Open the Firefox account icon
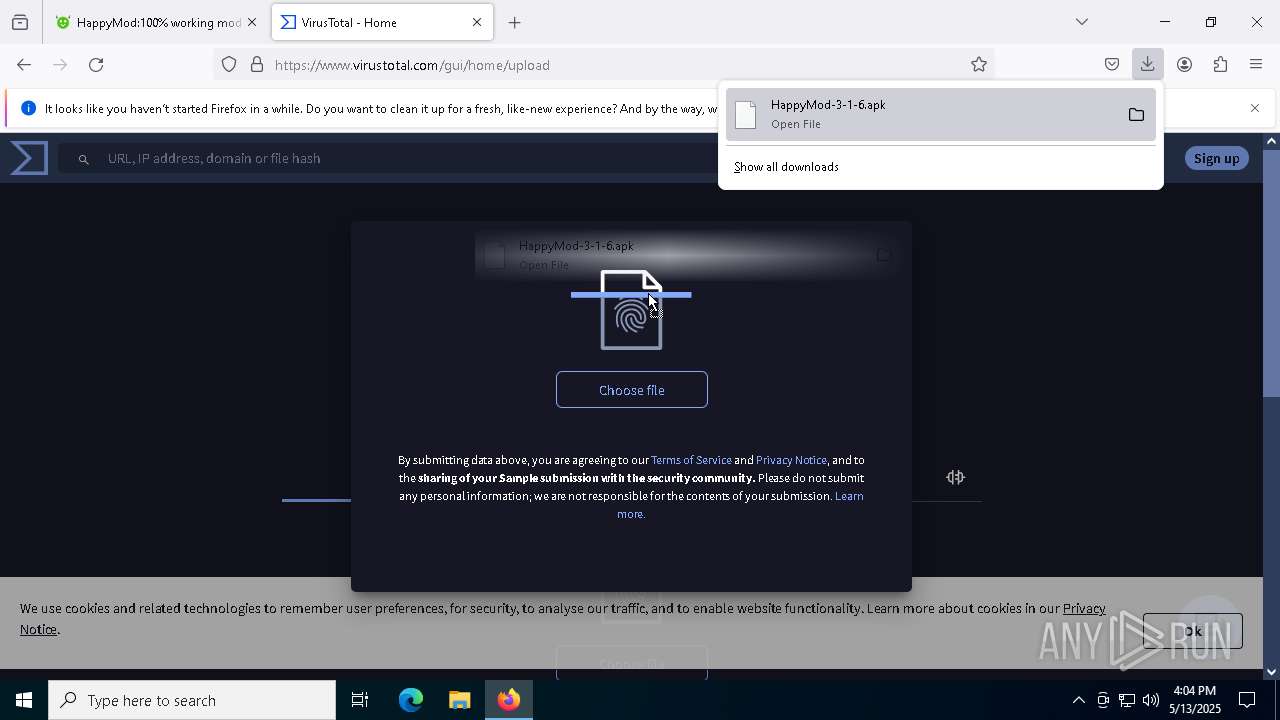The width and height of the screenshot is (1280, 720). click(1184, 65)
